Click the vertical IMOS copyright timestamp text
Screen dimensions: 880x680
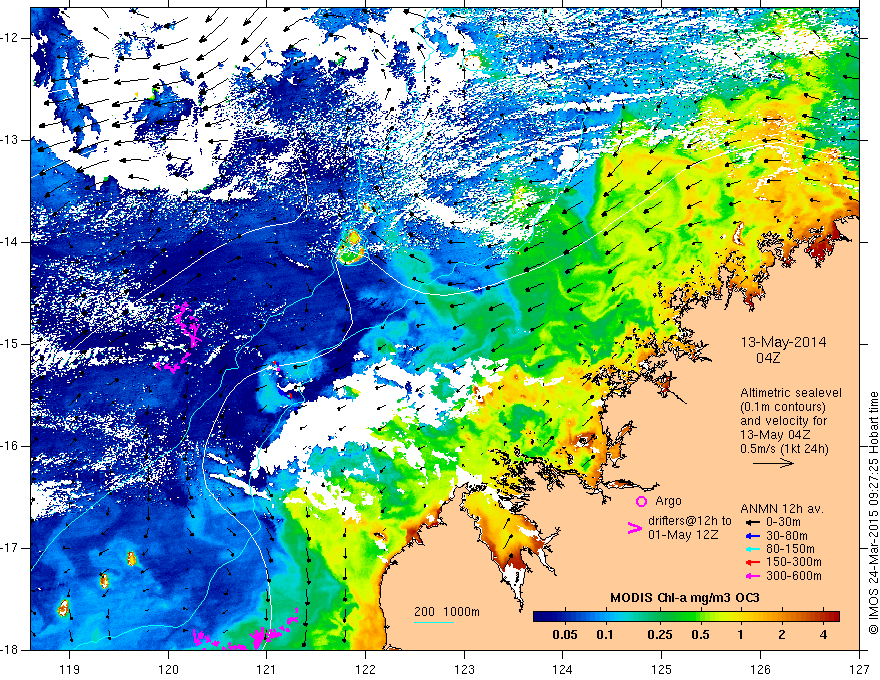pyautogui.click(x=873, y=513)
